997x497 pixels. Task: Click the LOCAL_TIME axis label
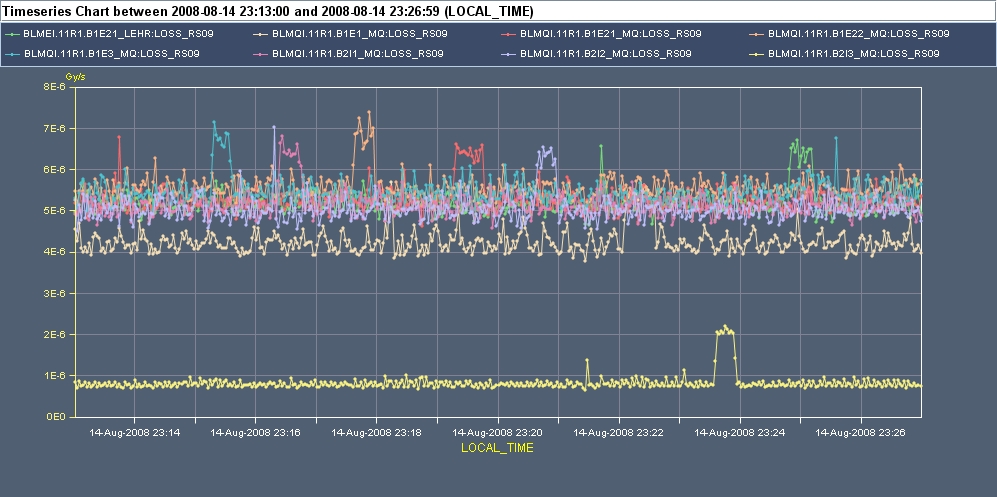coord(497,448)
